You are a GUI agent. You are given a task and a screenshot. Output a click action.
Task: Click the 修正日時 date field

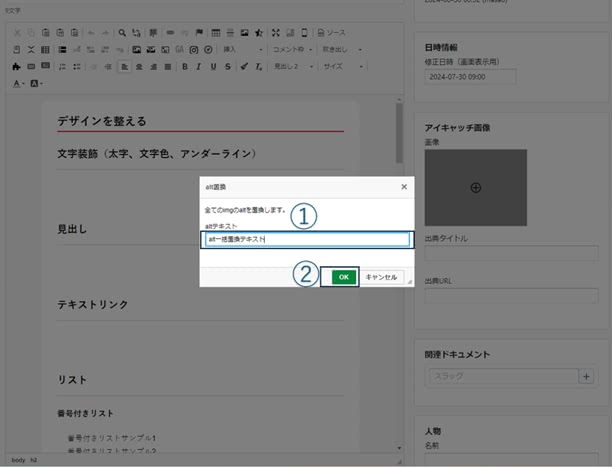click(x=470, y=77)
